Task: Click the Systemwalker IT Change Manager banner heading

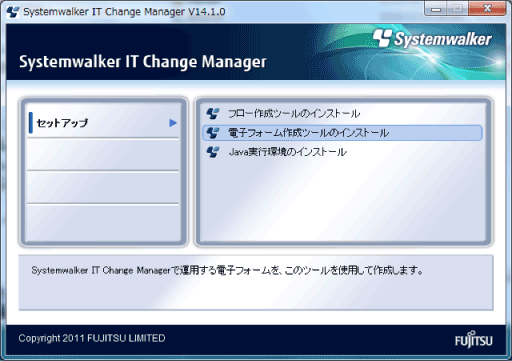Action: coord(143,62)
